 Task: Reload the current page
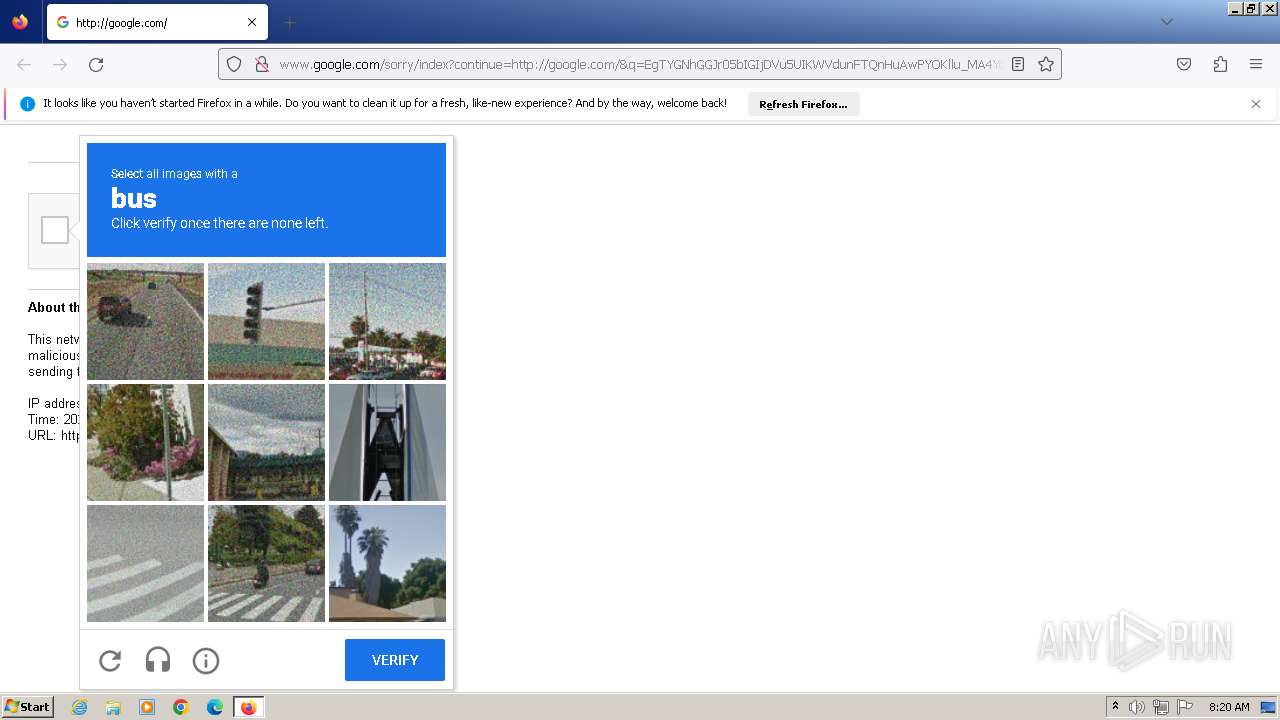point(96,64)
